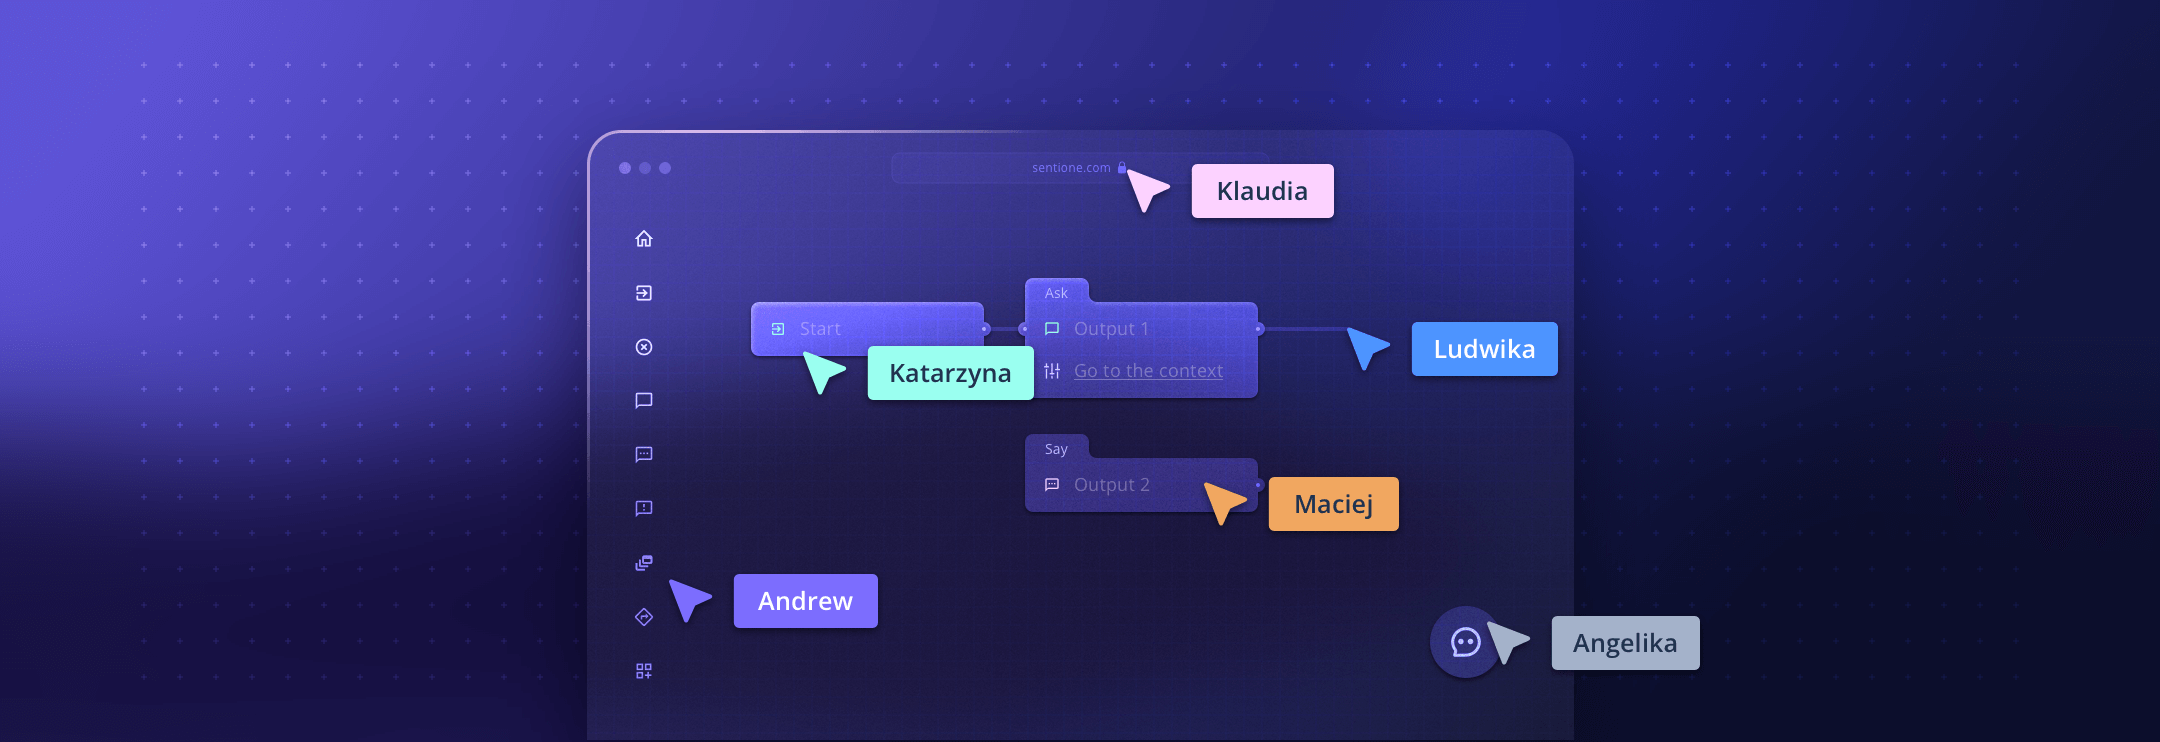Click the Start block's arrow icon

click(778, 329)
